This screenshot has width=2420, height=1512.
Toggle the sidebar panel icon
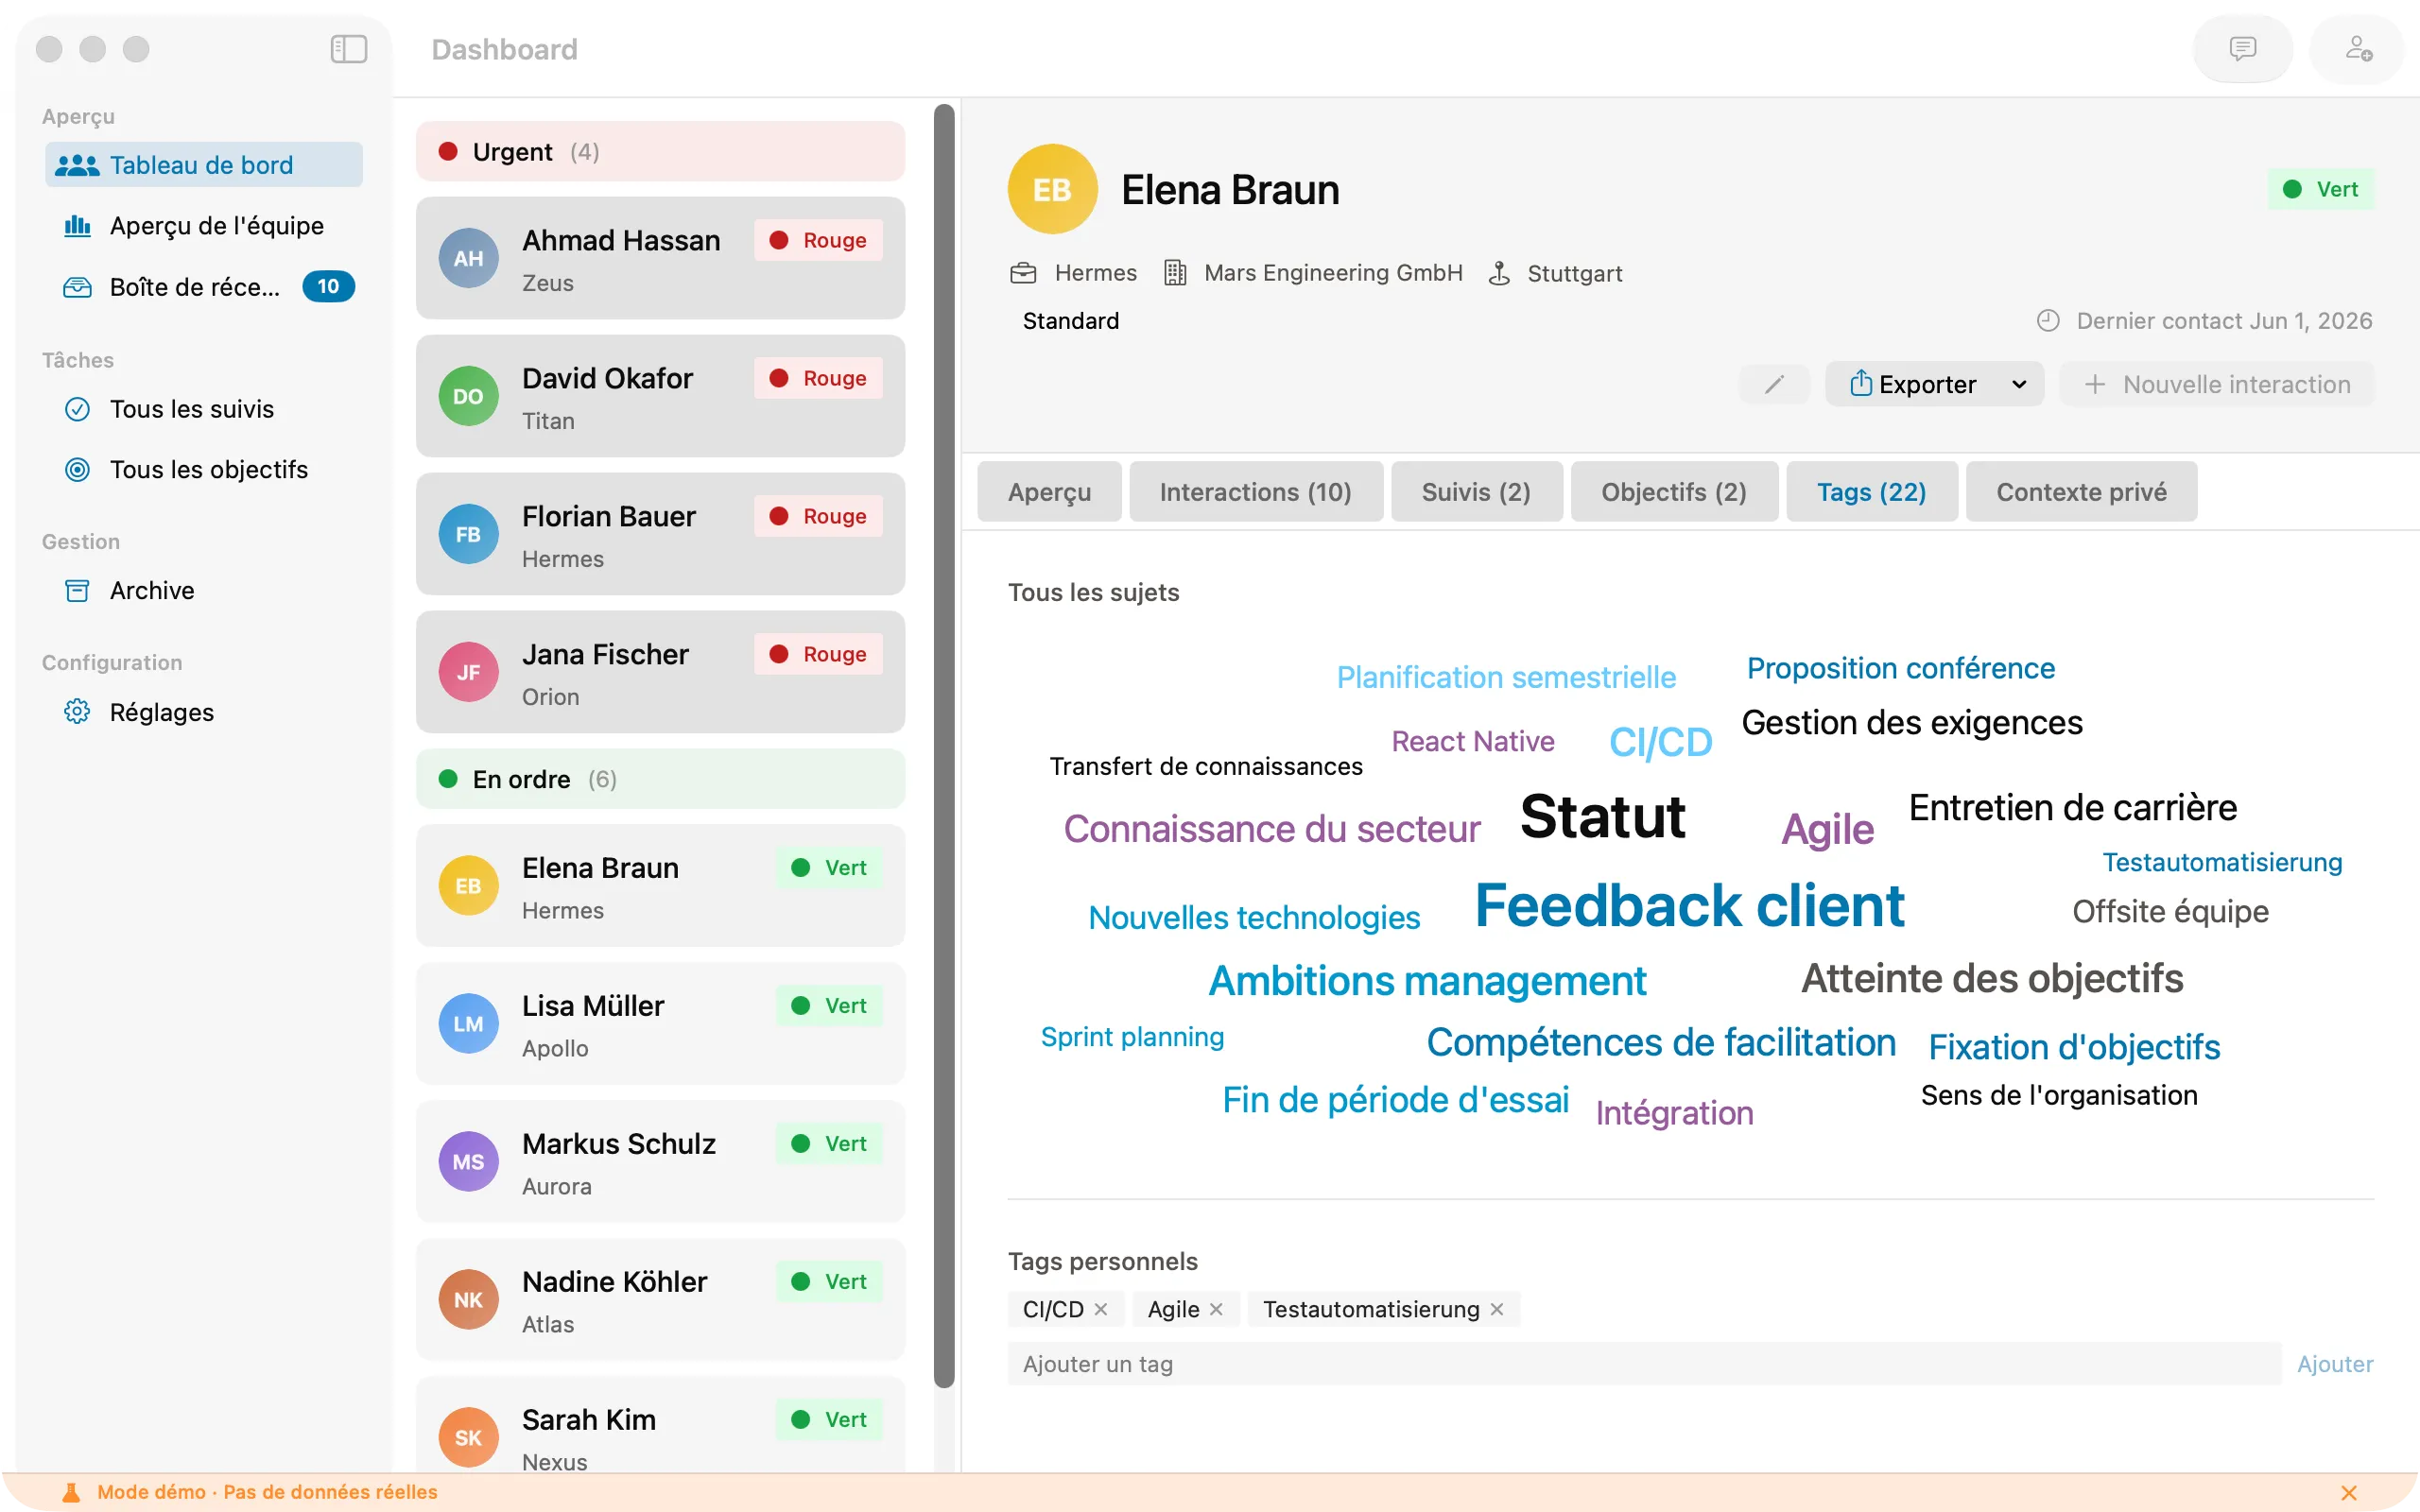(349, 49)
